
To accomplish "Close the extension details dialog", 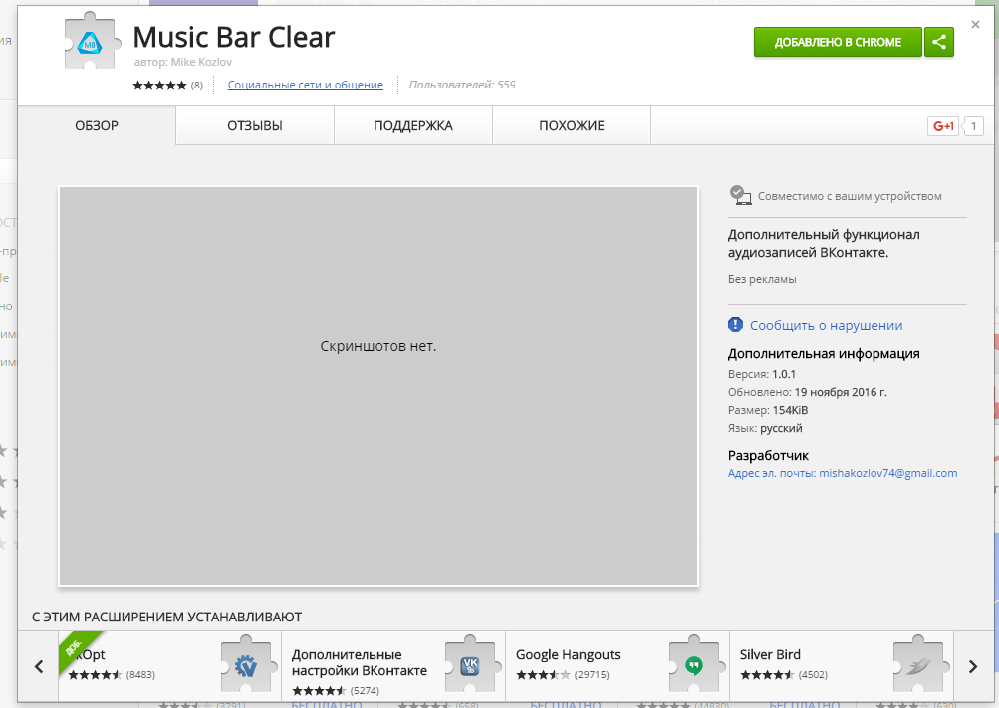I will [975, 24].
